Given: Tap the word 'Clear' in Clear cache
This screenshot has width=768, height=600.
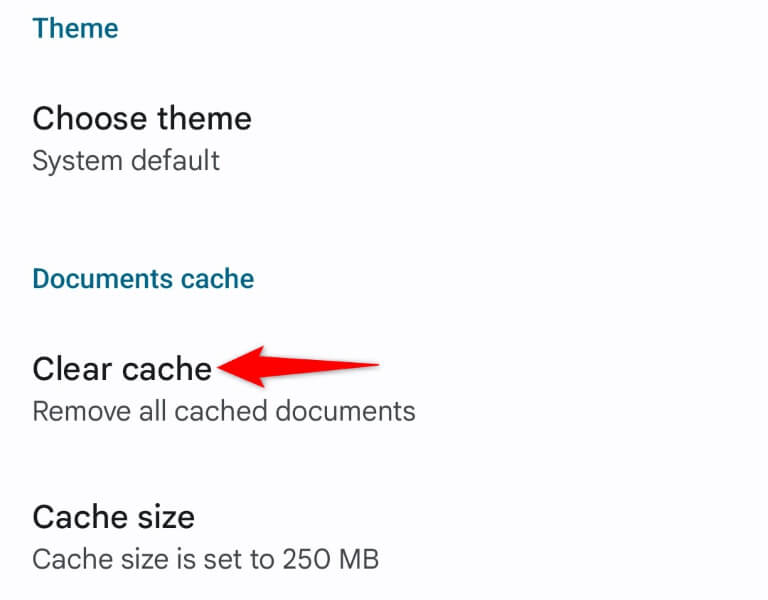Looking at the screenshot, I should [x=72, y=369].
